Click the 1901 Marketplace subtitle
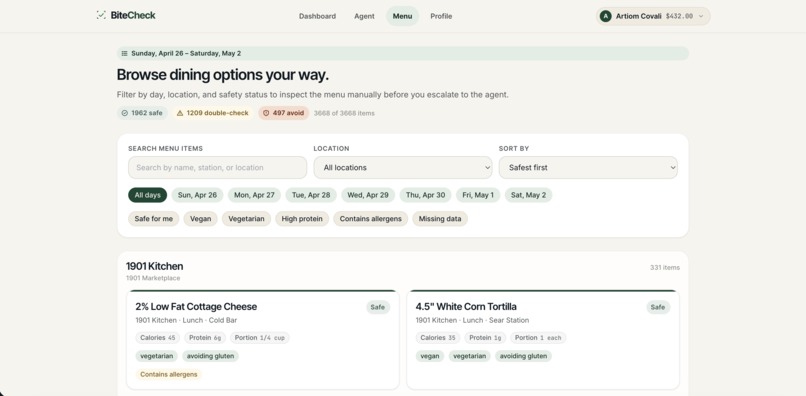 tap(153, 278)
